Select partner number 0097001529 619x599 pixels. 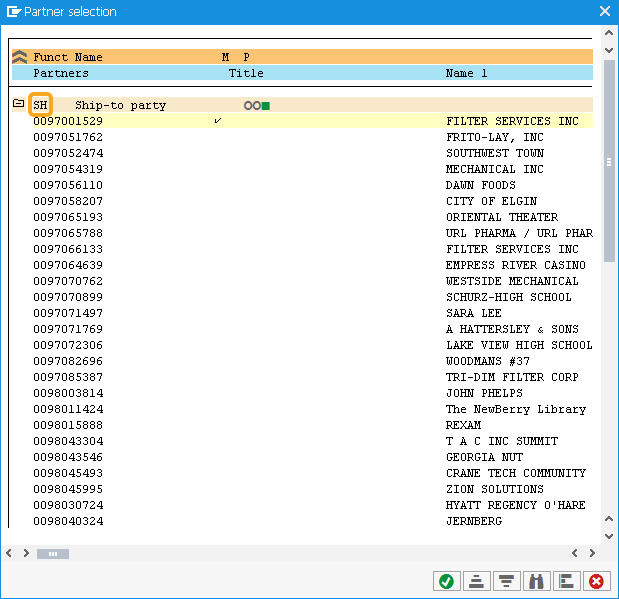click(68, 121)
